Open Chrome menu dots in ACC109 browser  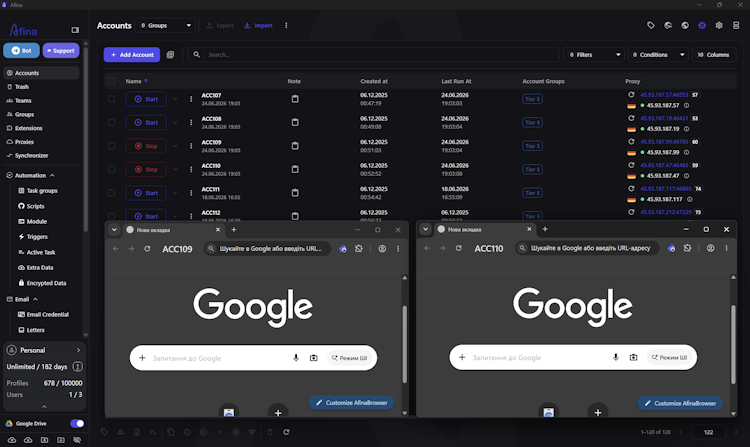coord(398,249)
